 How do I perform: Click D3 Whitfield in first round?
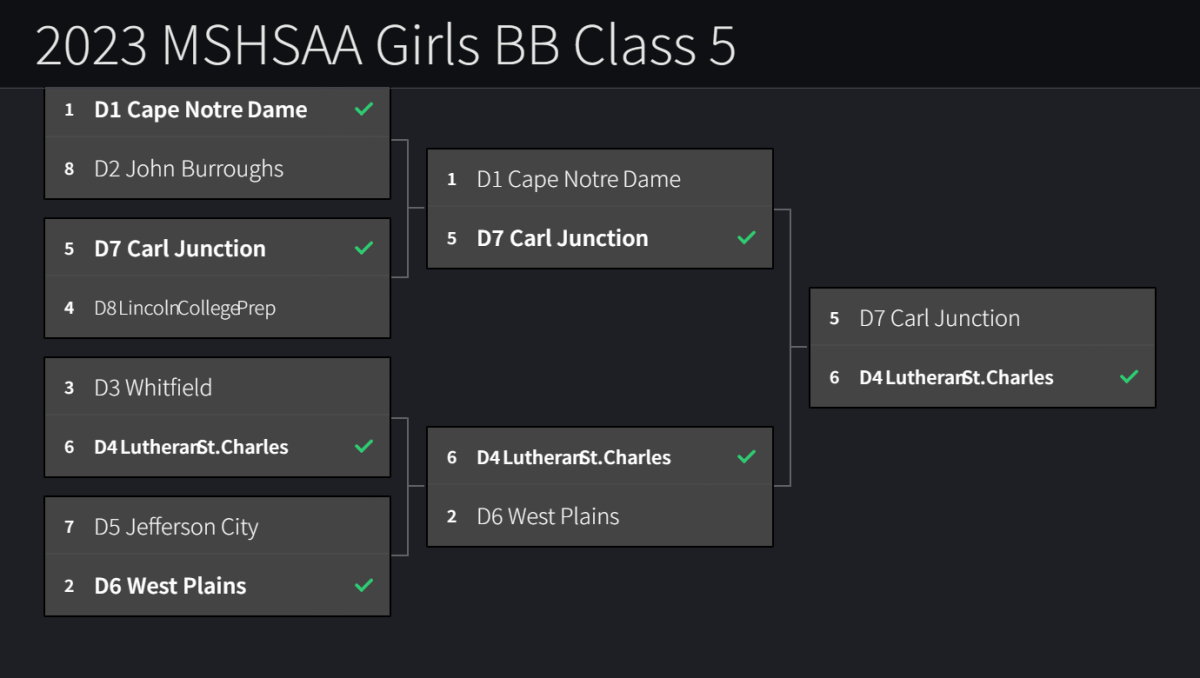[153, 388]
